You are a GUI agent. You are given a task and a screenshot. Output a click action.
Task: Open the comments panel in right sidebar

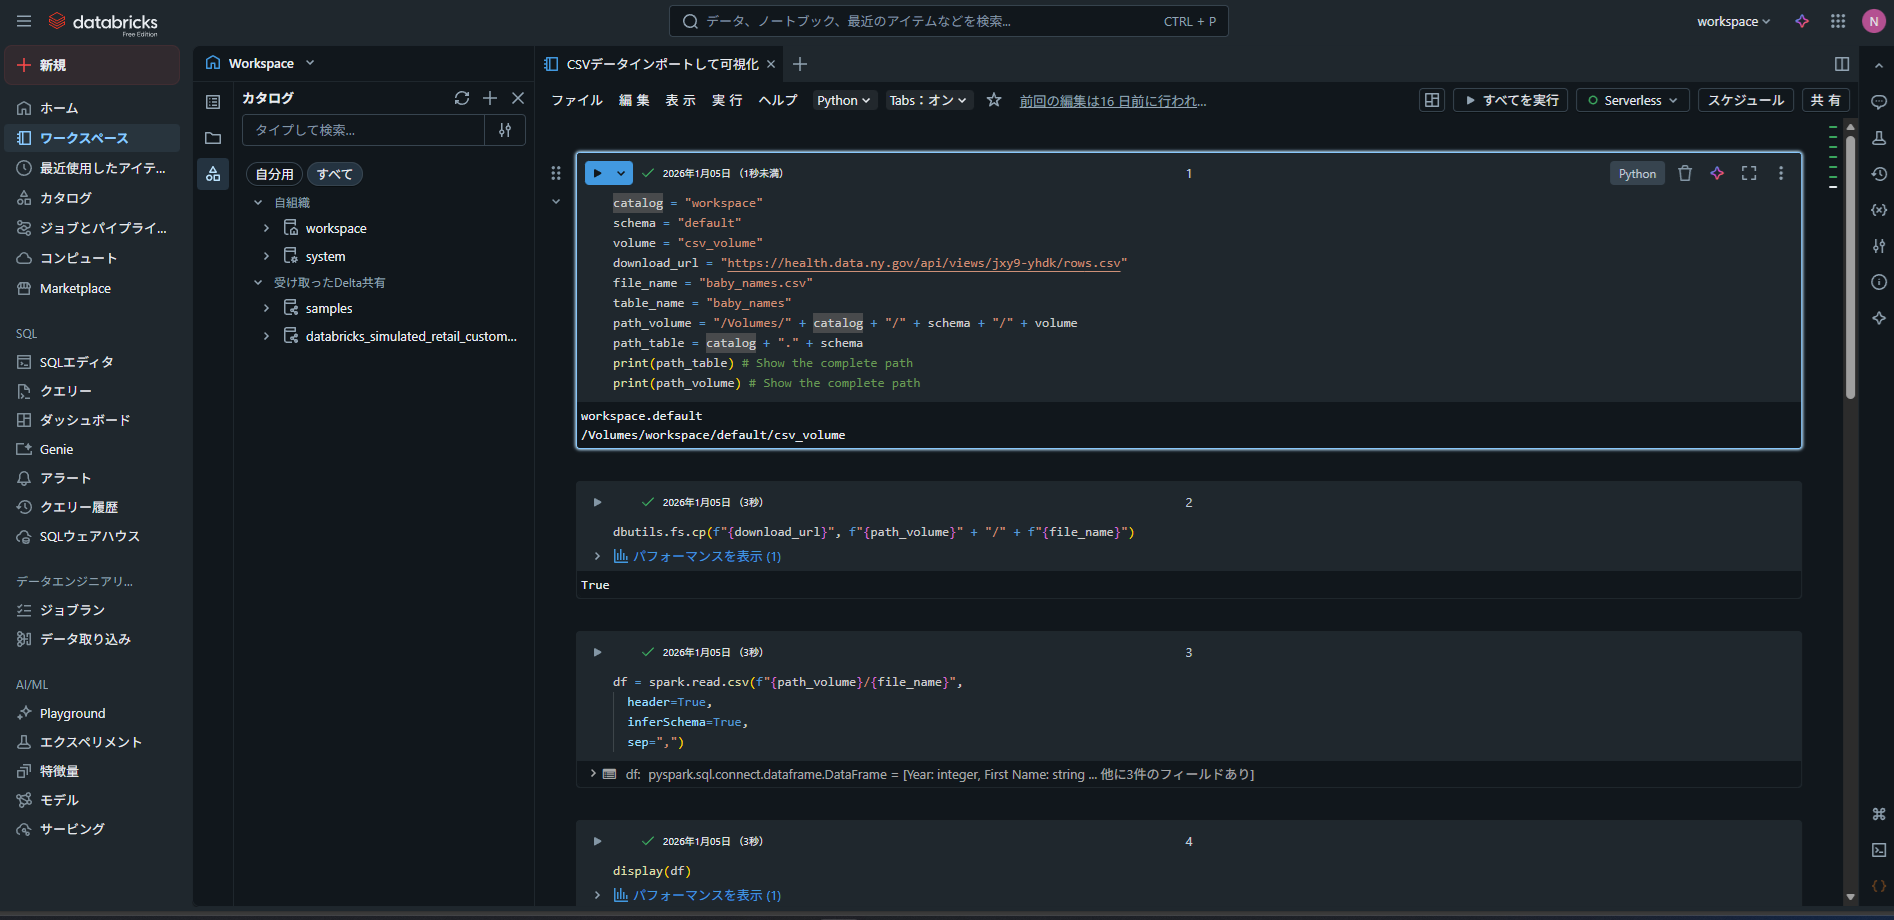coord(1879,101)
